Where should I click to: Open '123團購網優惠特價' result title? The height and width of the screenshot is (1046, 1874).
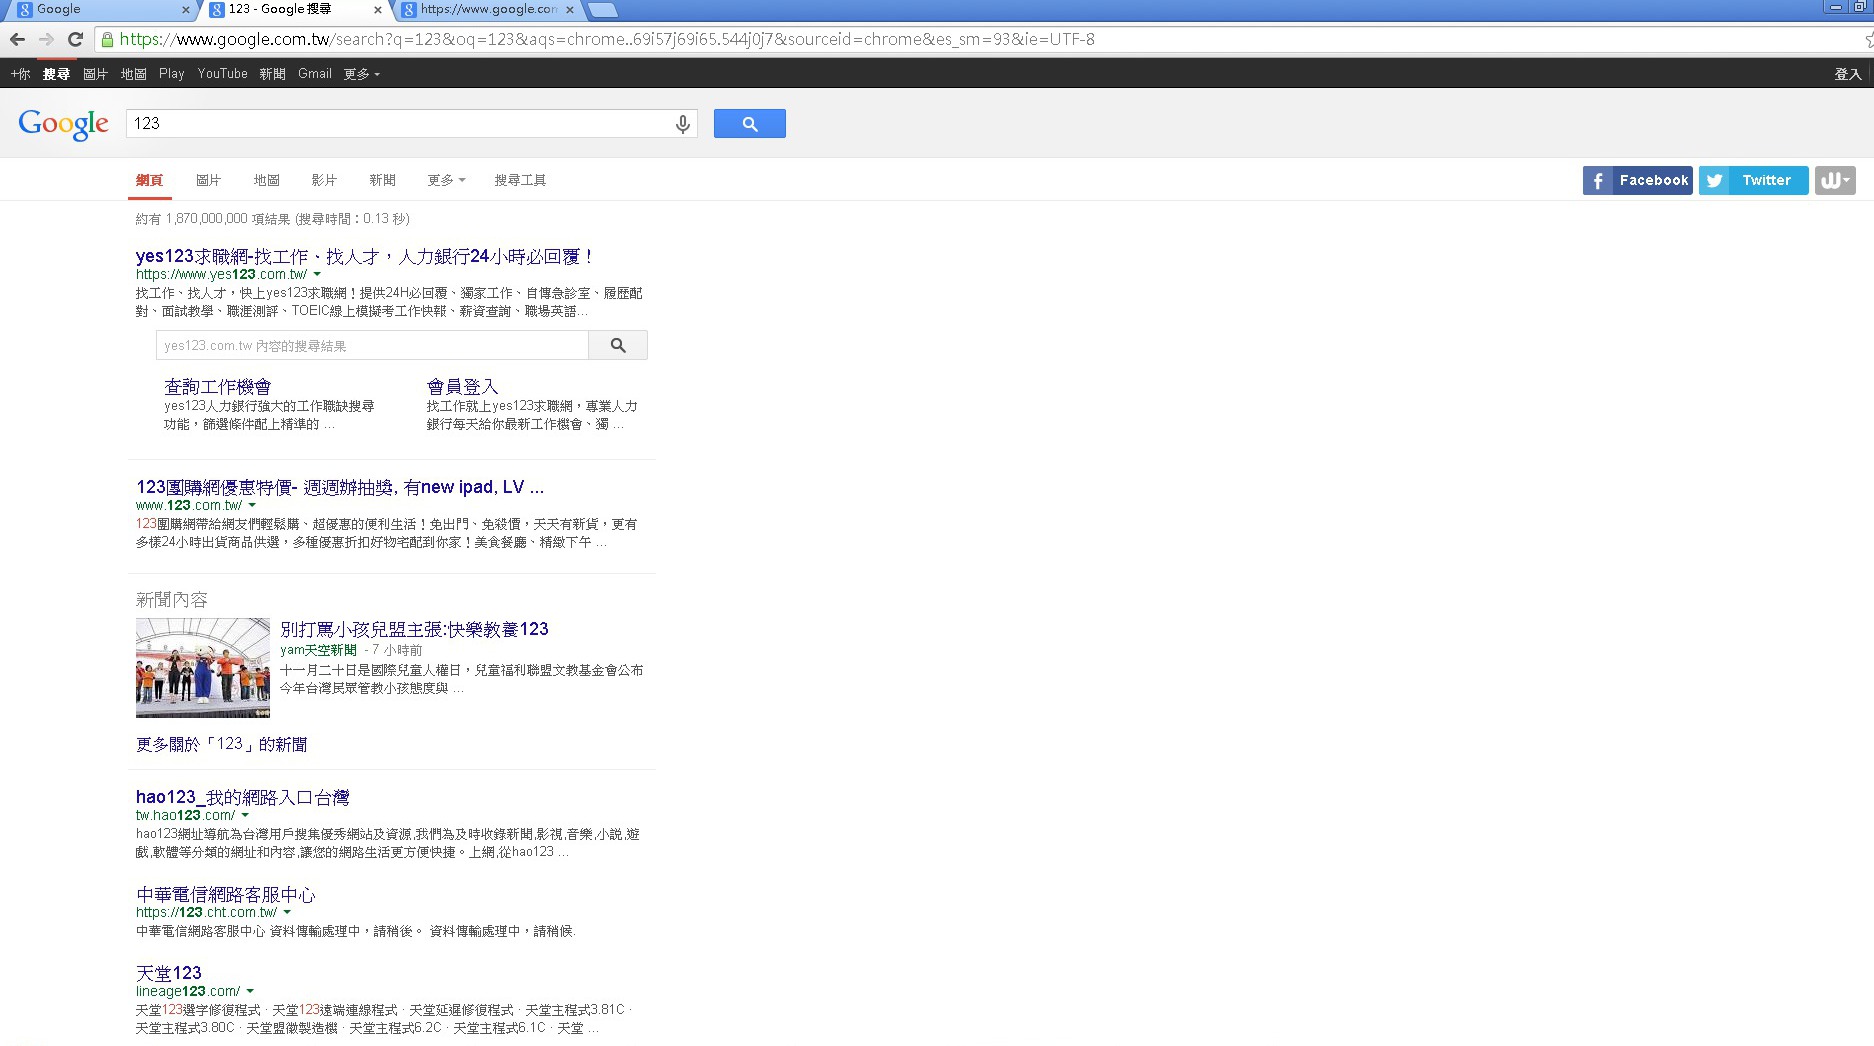coord(340,488)
